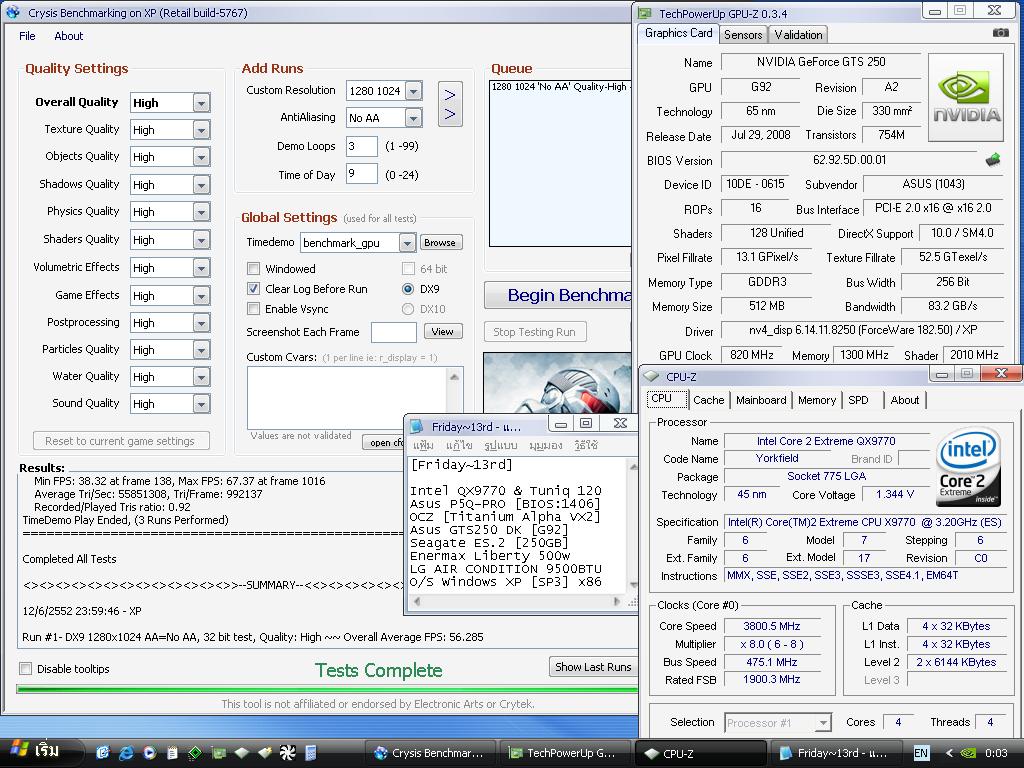Open the File menu
Screen dimensions: 1024x768
coord(27,36)
